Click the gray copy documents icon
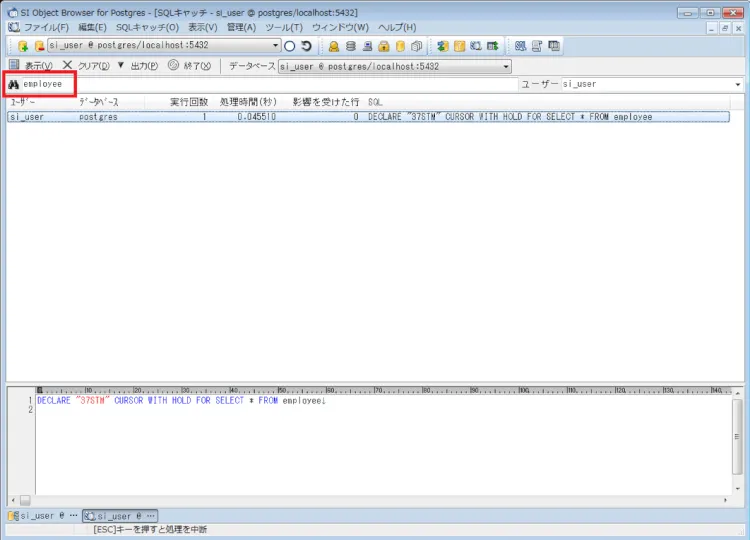Image resolution: width=750 pixels, height=540 pixels. [417, 46]
